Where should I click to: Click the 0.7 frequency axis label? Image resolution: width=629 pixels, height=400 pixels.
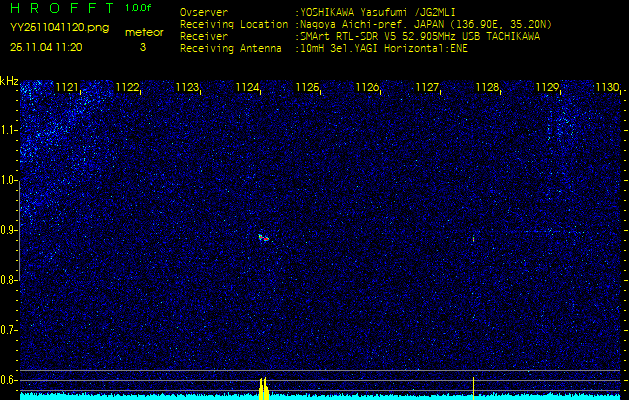pos(9,329)
